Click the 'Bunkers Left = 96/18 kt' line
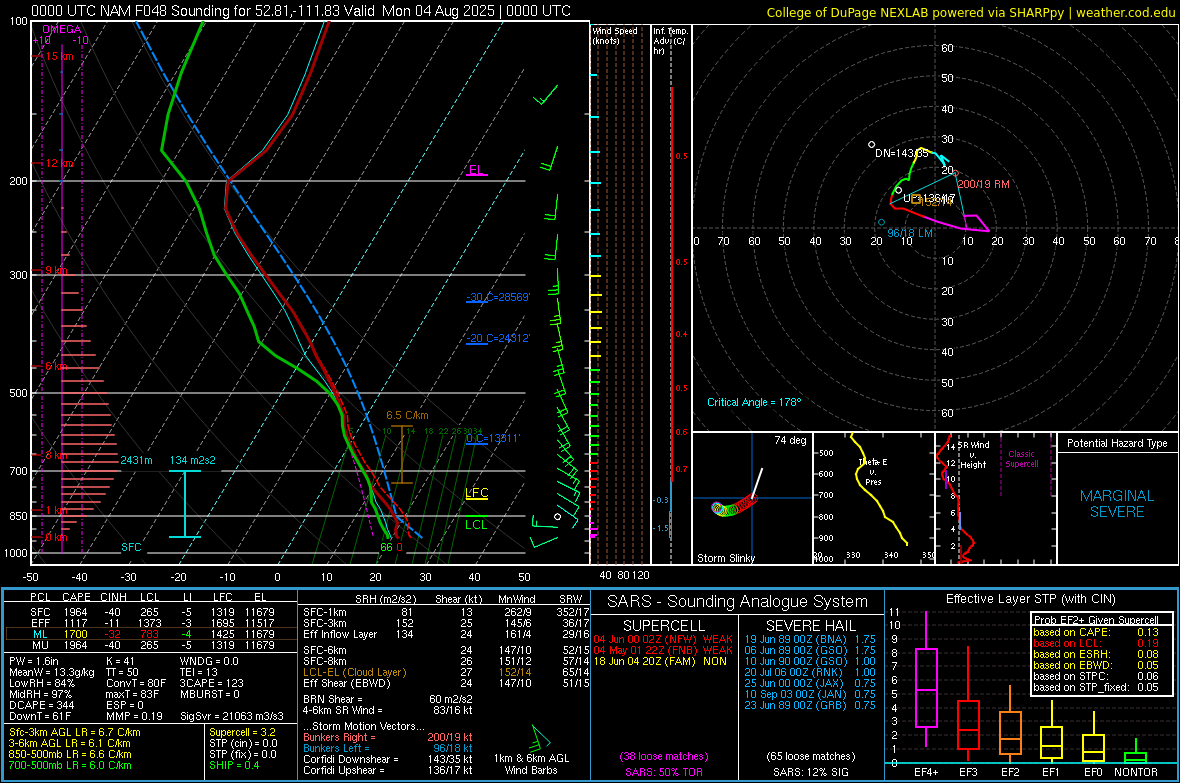 (388, 748)
